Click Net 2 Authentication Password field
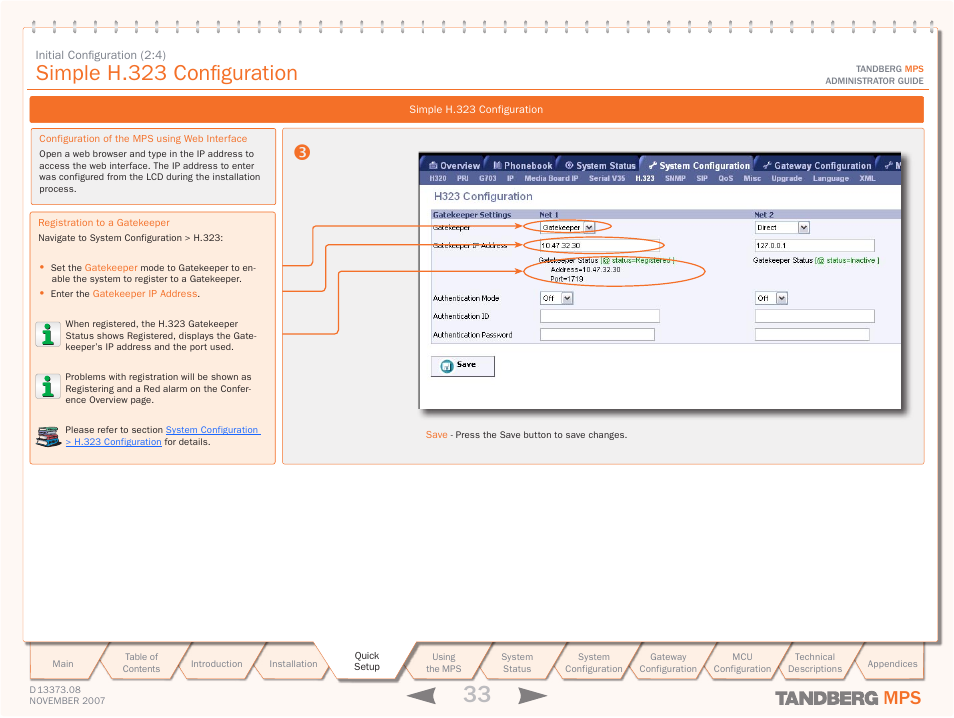 812,334
